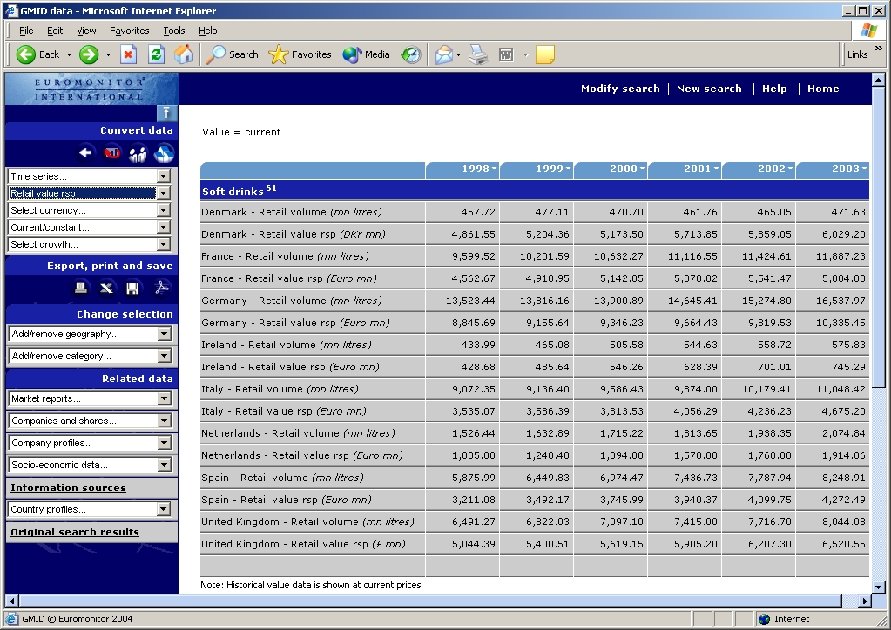Click the back arrow icon under Convert data

86,152
